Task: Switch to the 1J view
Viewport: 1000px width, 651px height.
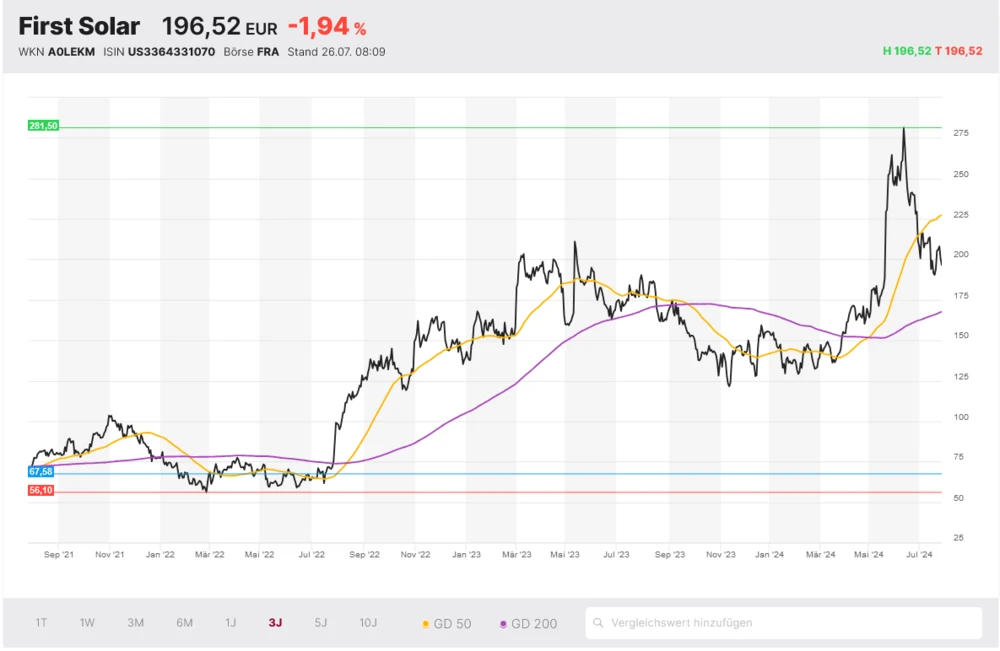Action: pyautogui.click(x=230, y=623)
